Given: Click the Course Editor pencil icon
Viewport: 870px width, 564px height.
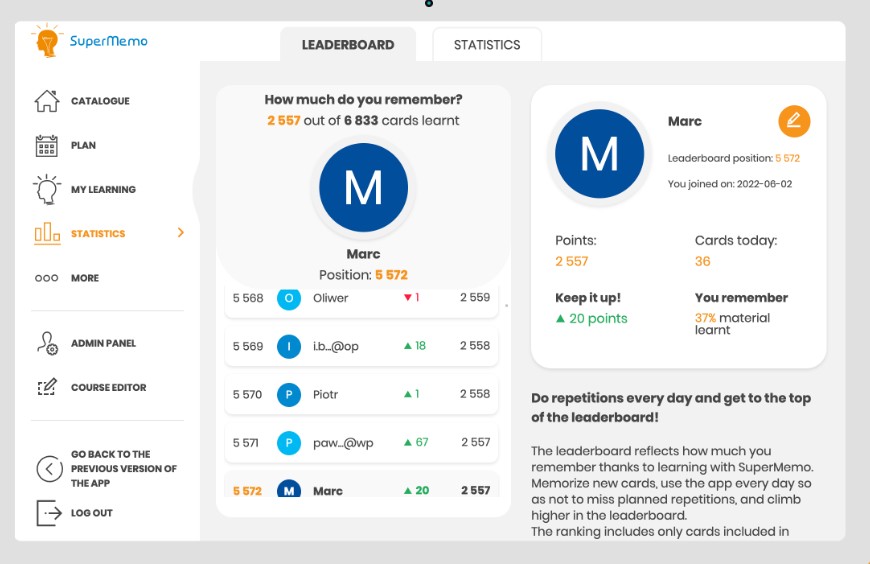Looking at the screenshot, I should point(47,387).
